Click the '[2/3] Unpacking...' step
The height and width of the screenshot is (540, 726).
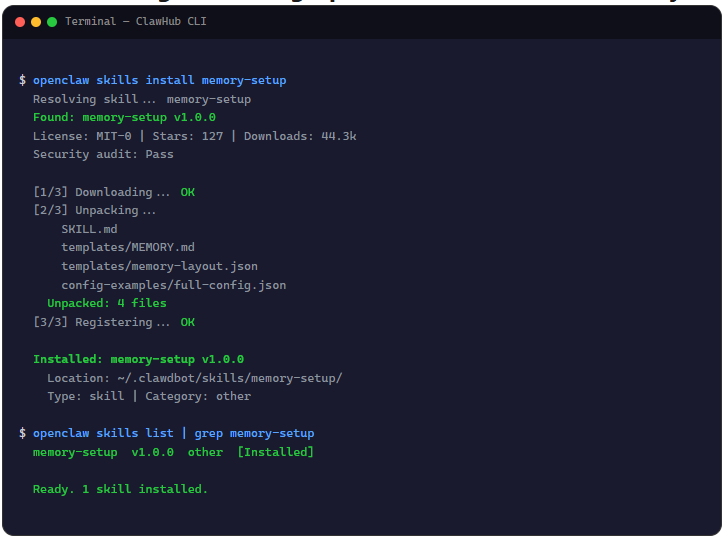click(94, 210)
